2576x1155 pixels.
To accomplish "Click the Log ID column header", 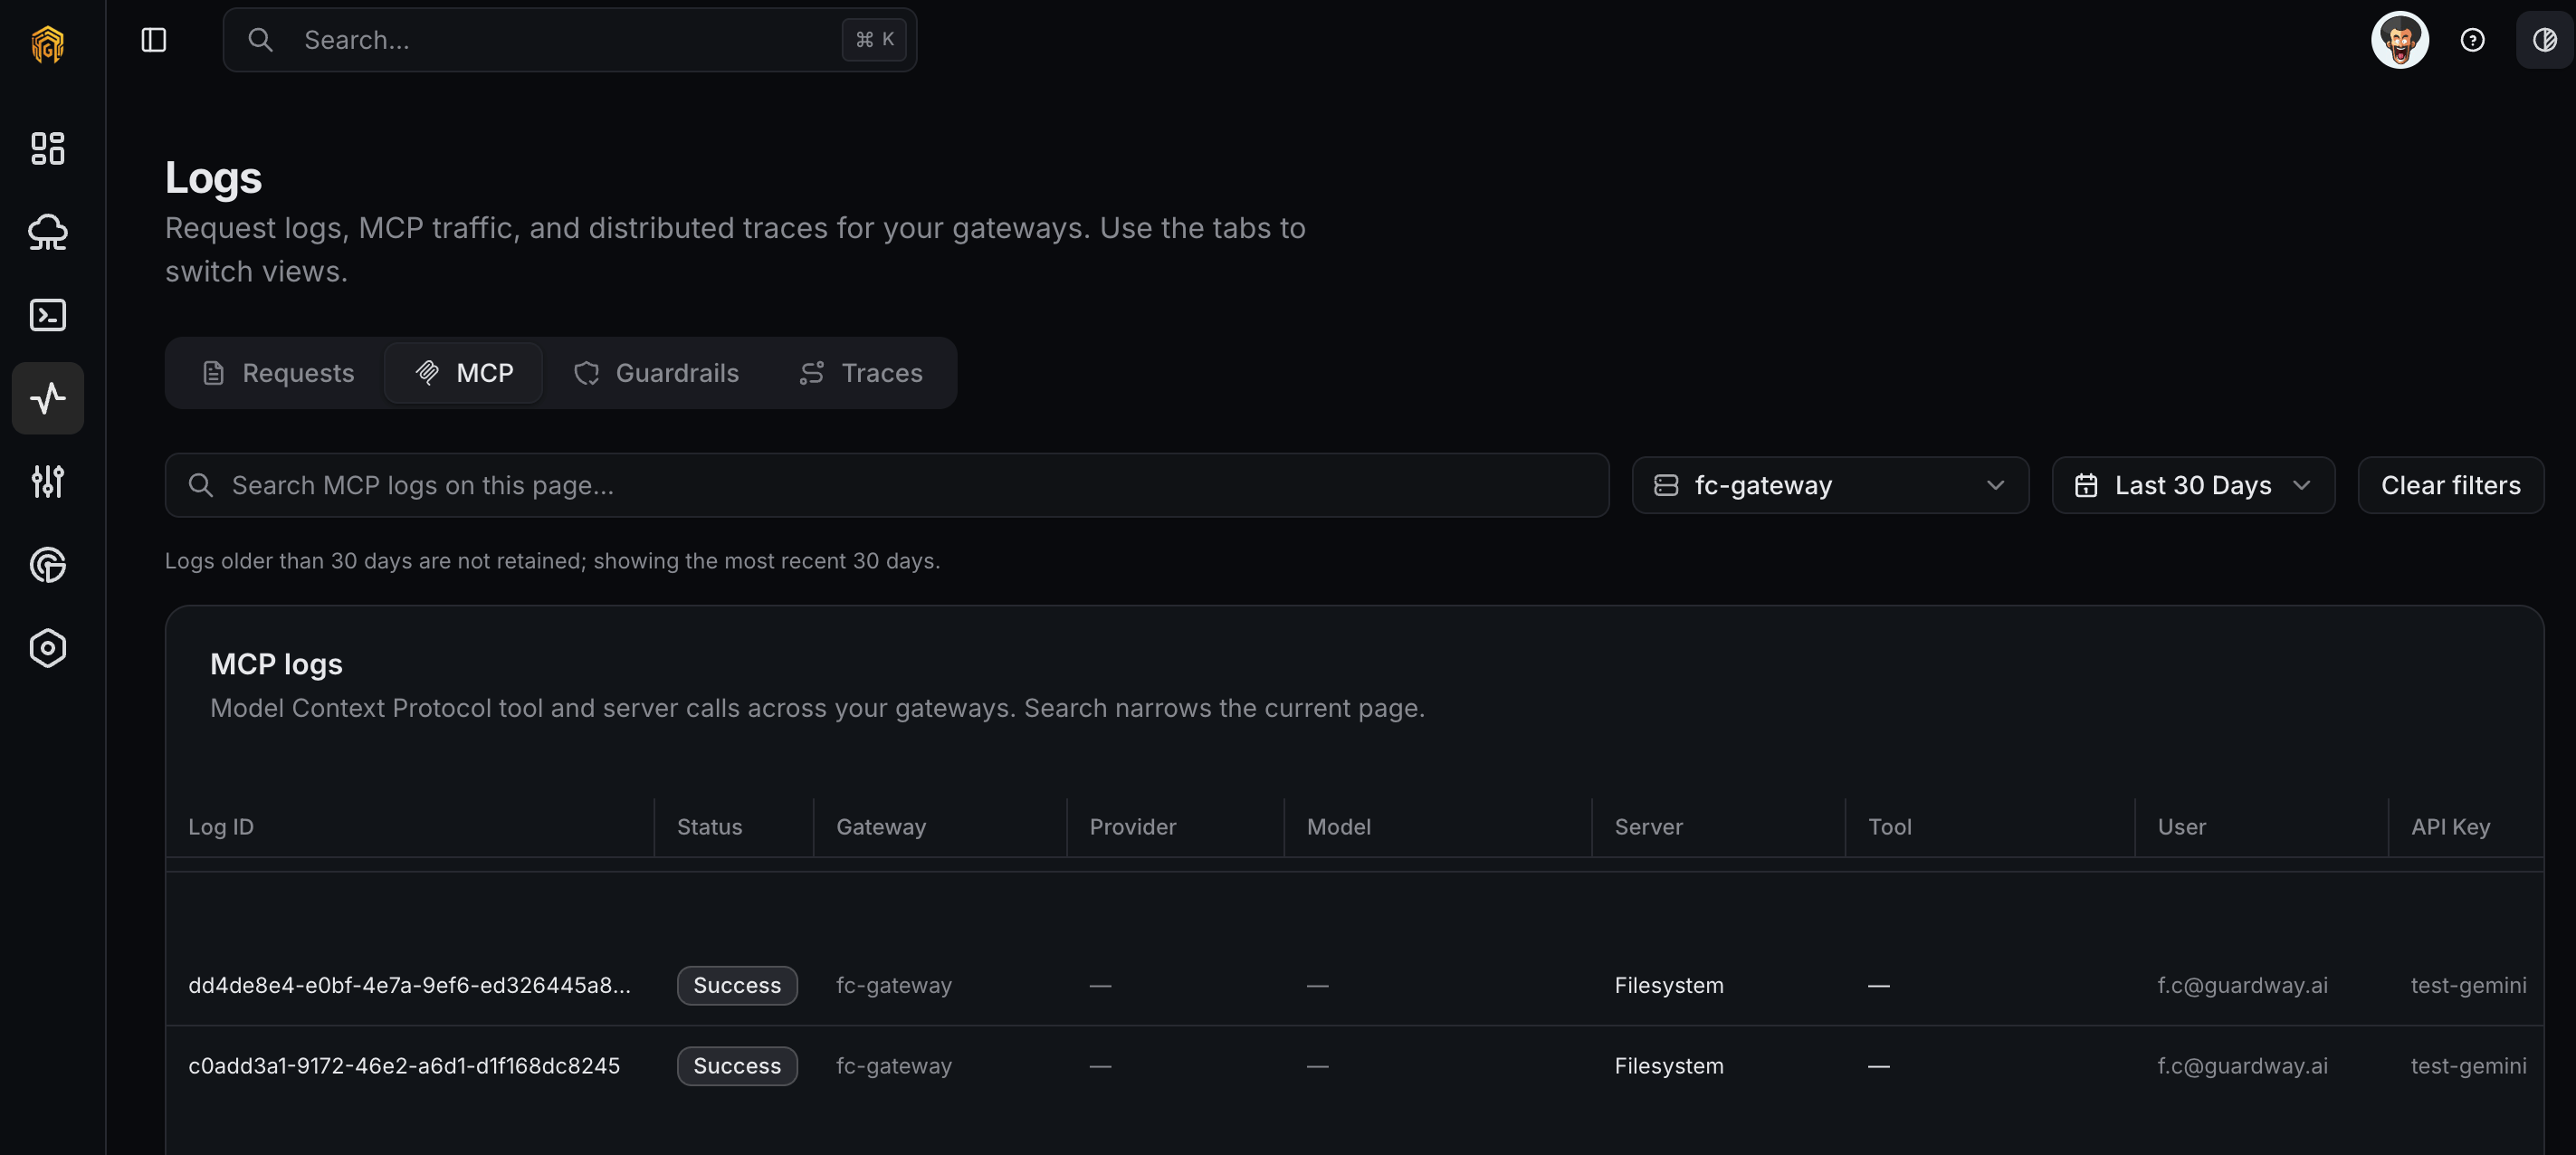I will (221, 827).
